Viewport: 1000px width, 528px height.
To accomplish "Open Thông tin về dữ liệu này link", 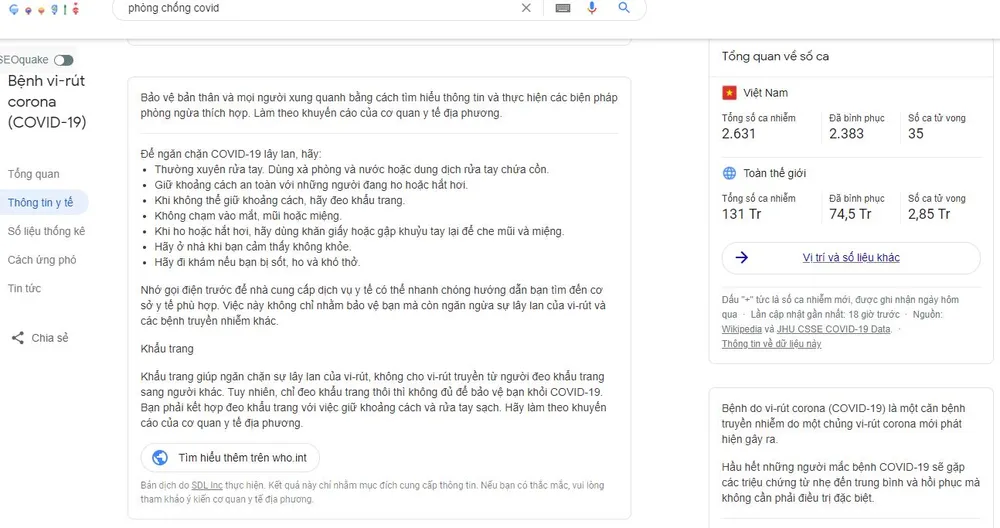I will pos(771,344).
